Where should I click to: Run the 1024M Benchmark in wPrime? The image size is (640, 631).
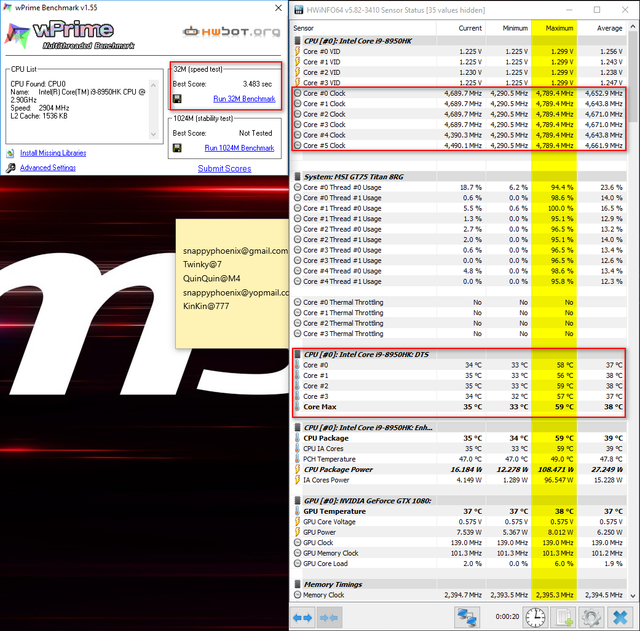tap(239, 148)
